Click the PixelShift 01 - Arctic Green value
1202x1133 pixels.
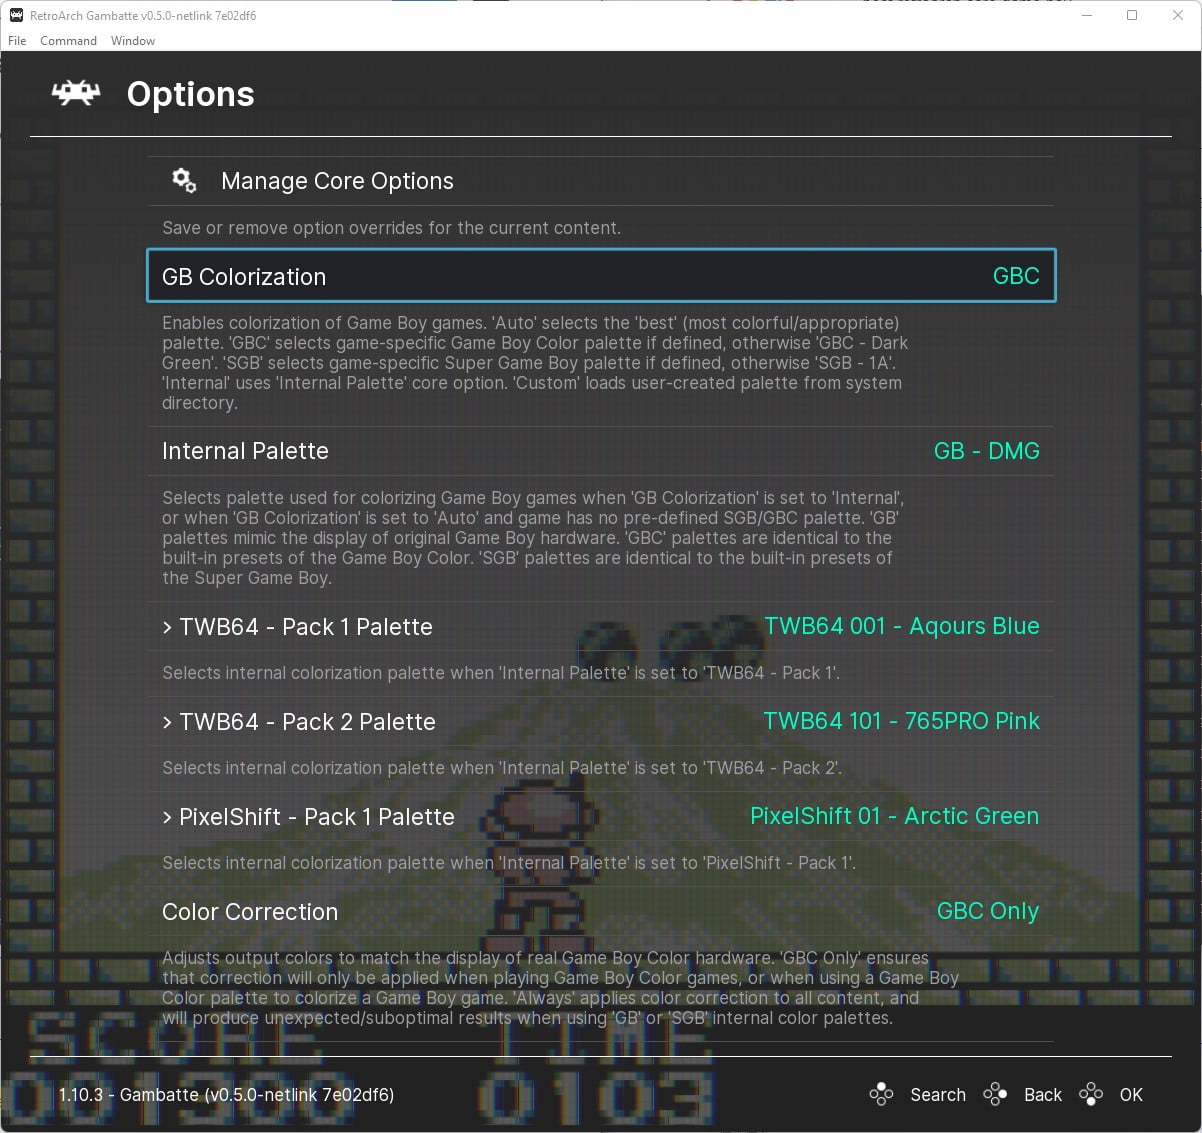pos(895,816)
